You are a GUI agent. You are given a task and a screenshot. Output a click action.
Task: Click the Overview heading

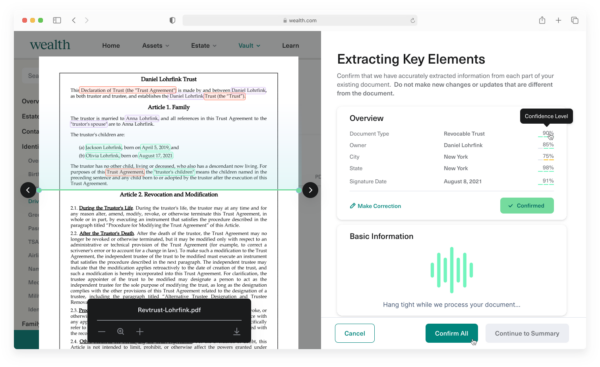[x=366, y=118]
